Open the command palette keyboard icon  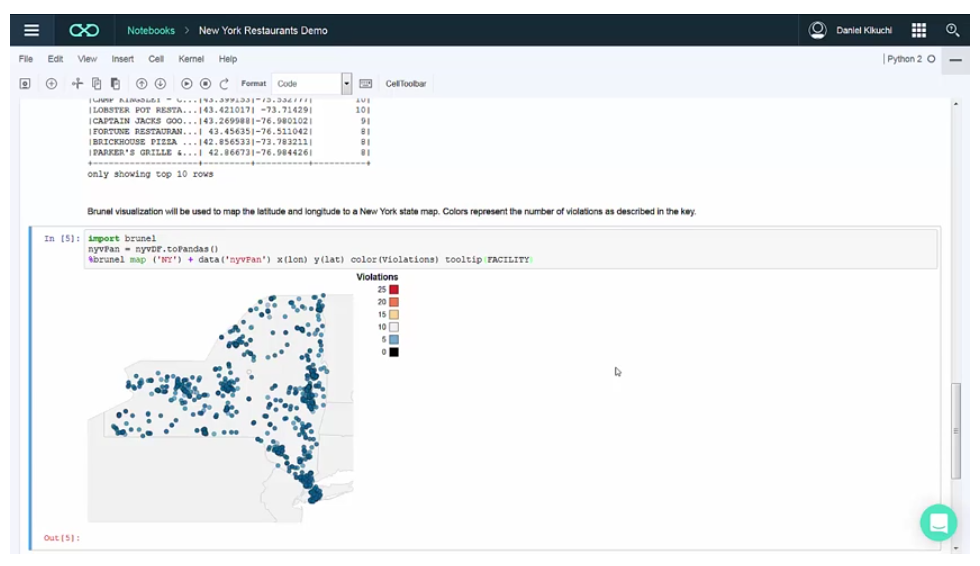click(x=366, y=84)
